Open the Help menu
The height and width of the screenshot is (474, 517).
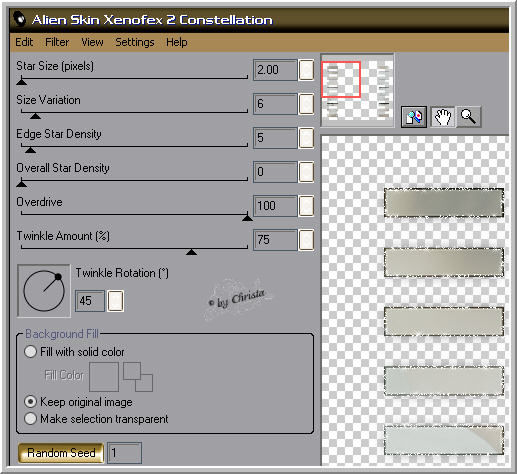tap(177, 42)
